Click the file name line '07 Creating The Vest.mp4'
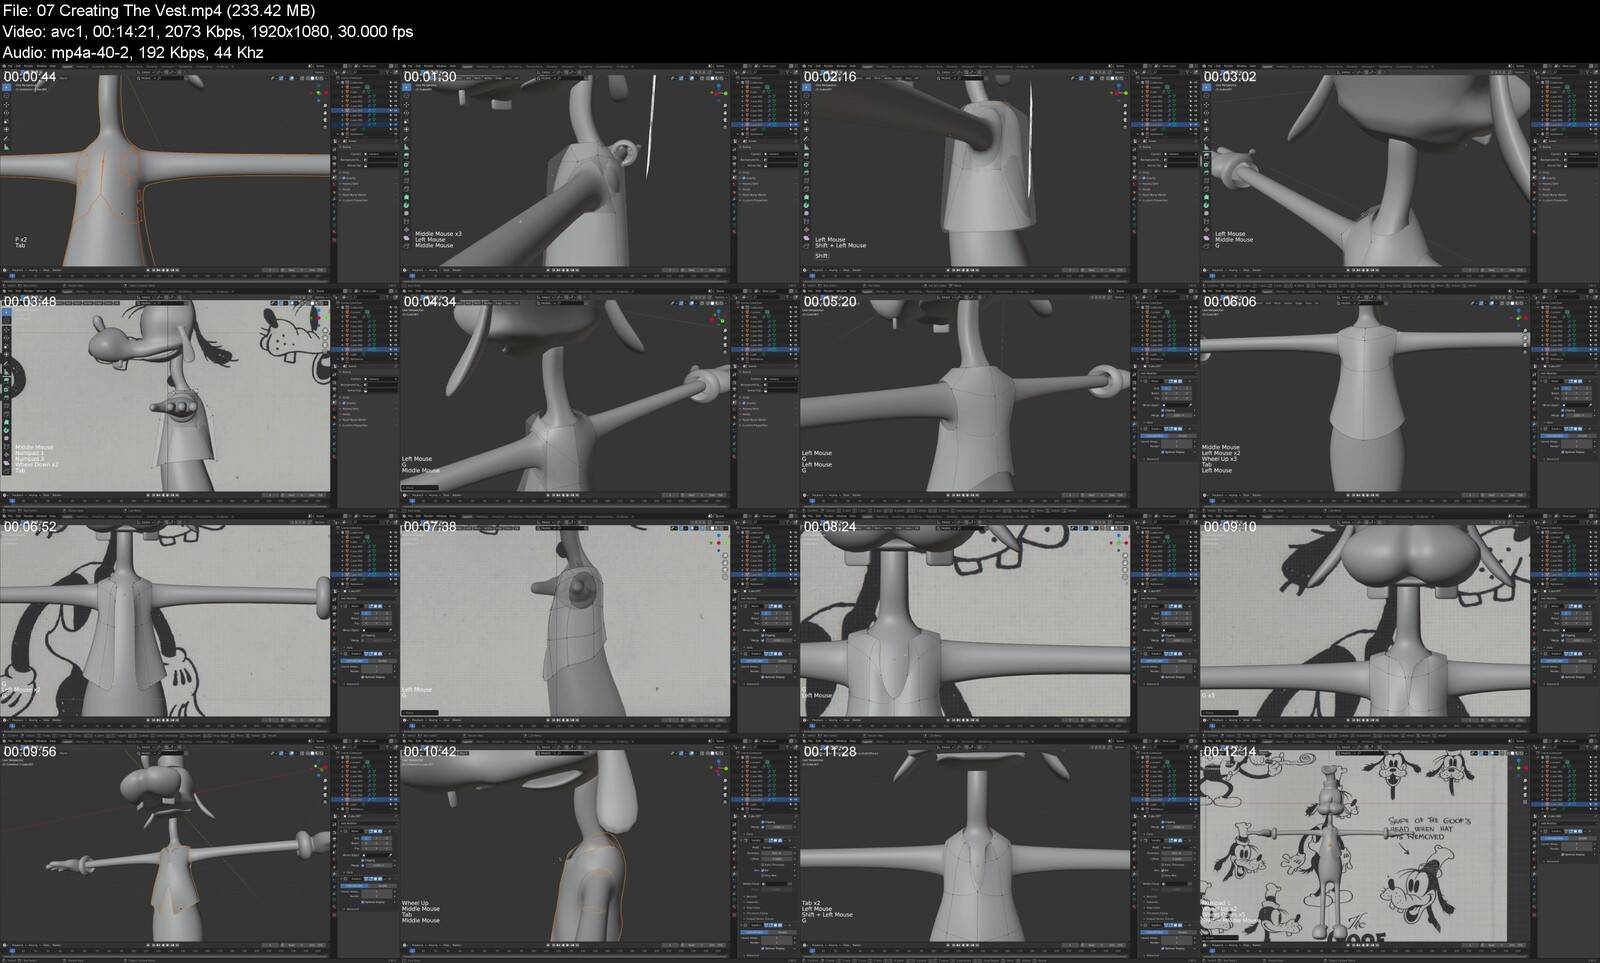This screenshot has width=1600, height=963. coord(159,10)
